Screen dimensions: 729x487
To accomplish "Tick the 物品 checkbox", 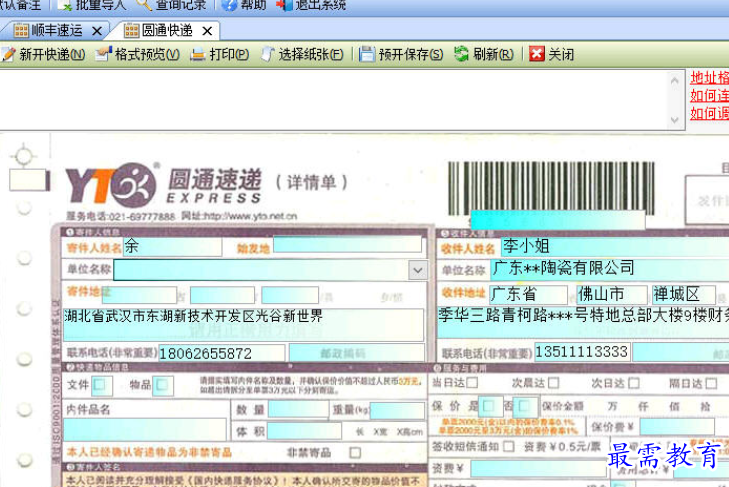I will [162, 385].
